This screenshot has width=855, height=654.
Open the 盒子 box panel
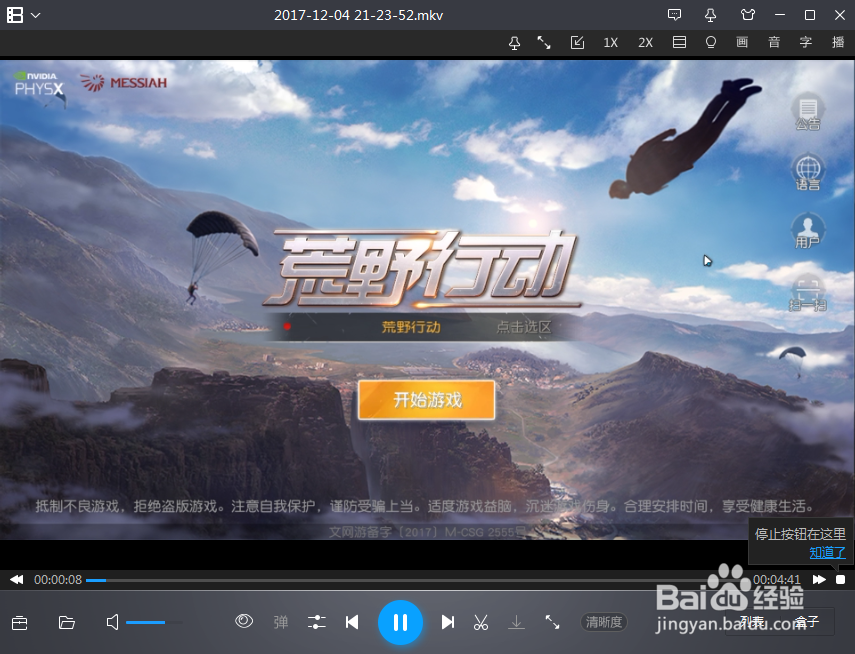coord(807,622)
